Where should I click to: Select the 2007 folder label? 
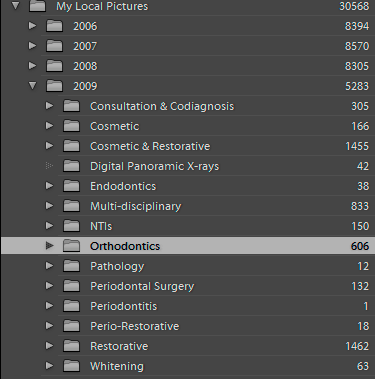point(85,46)
